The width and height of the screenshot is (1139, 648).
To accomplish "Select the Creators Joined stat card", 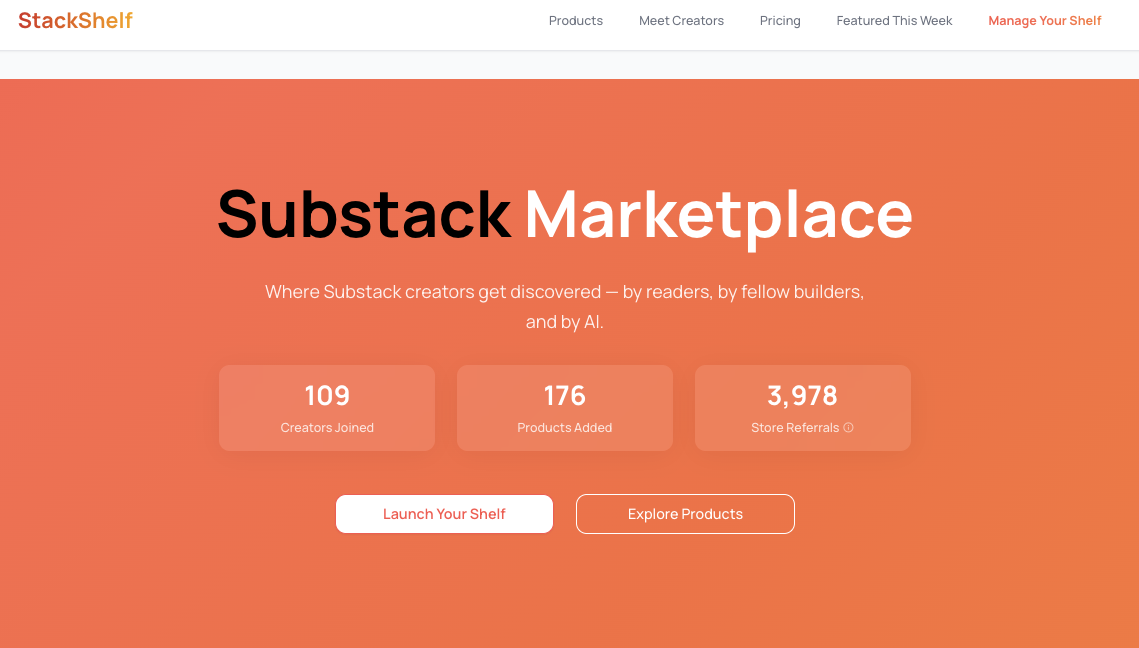I will (x=327, y=407).
